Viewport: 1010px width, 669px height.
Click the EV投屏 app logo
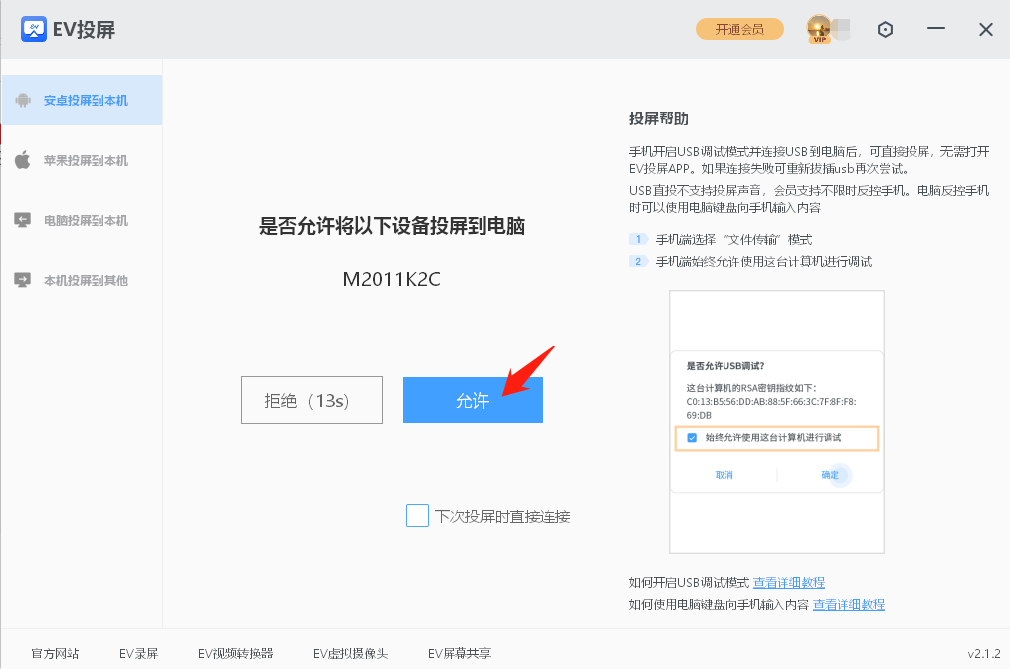(x=34, y=29)
